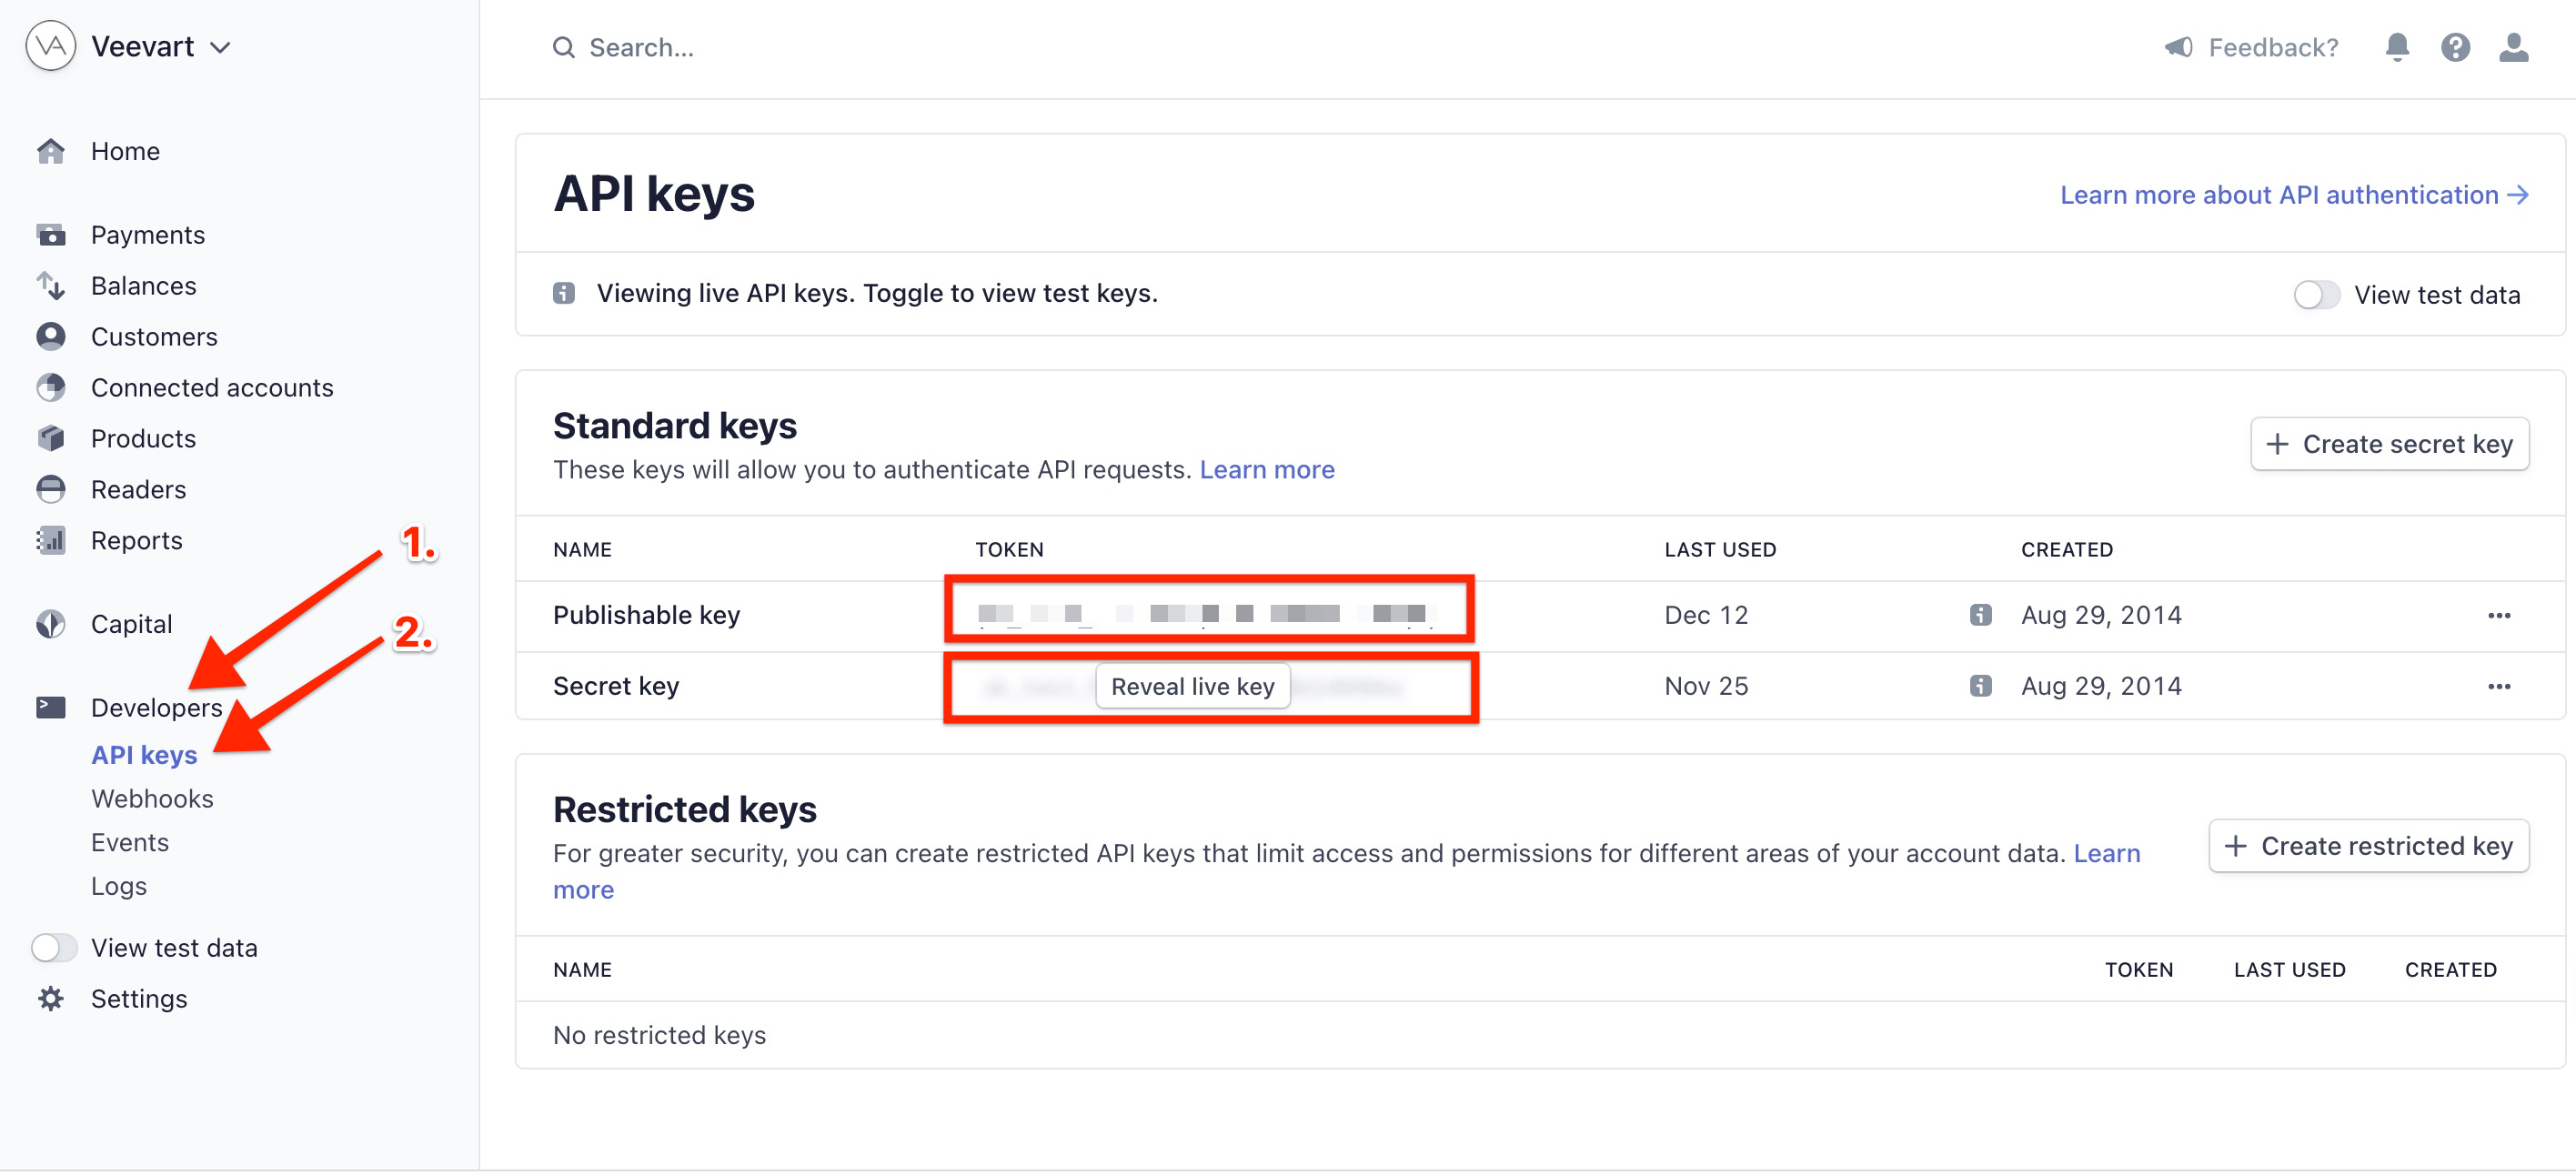Click the Feedback megaphone icon
Viewport: 2576px width, 1175px height.
(x=2178, y=47)
